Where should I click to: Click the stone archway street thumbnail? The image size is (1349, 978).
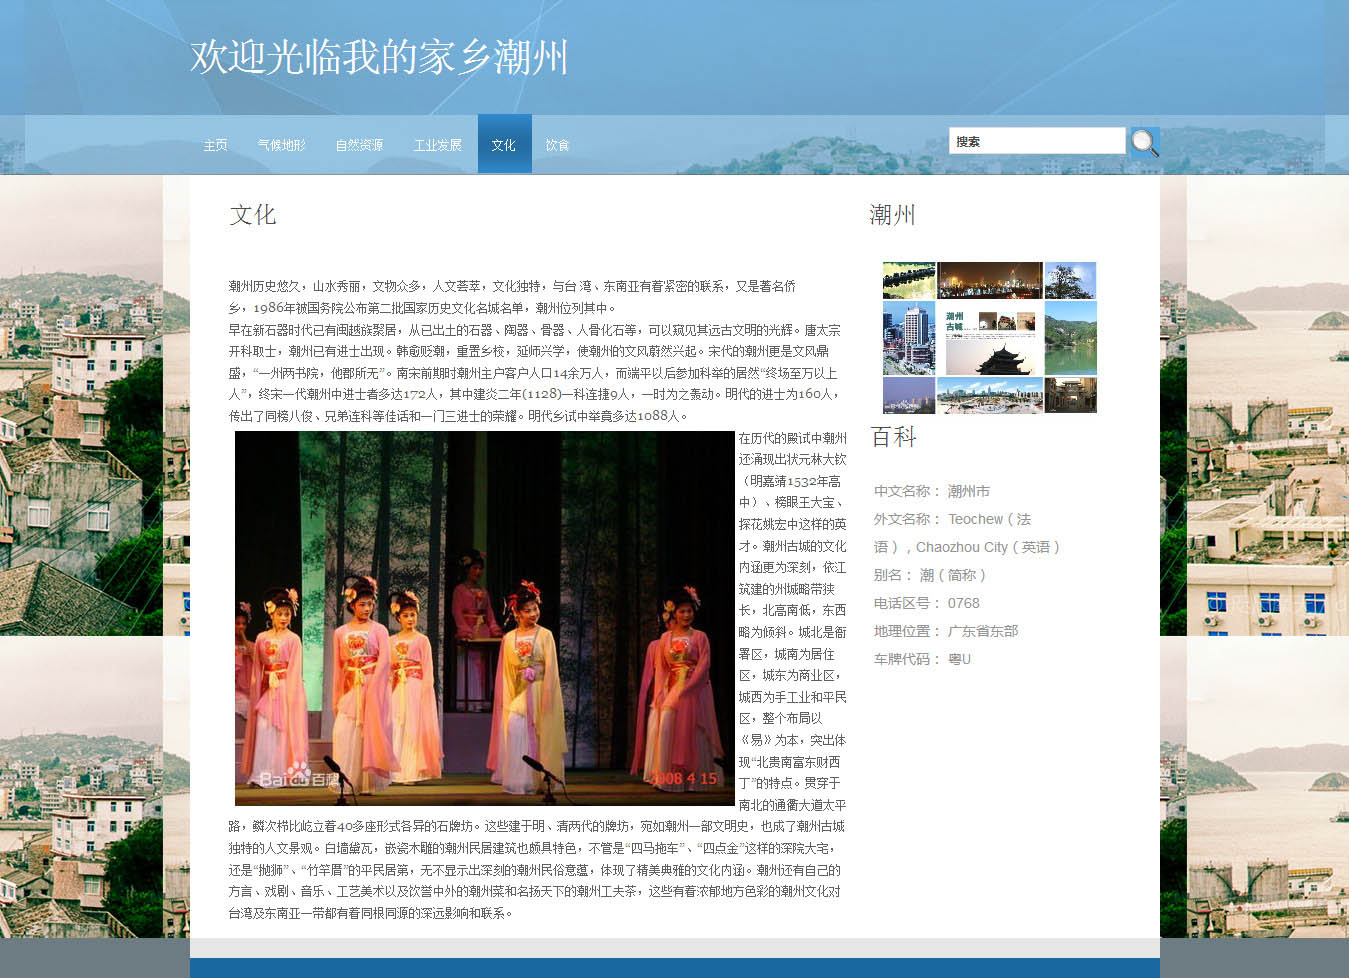tap(1070, 394)
